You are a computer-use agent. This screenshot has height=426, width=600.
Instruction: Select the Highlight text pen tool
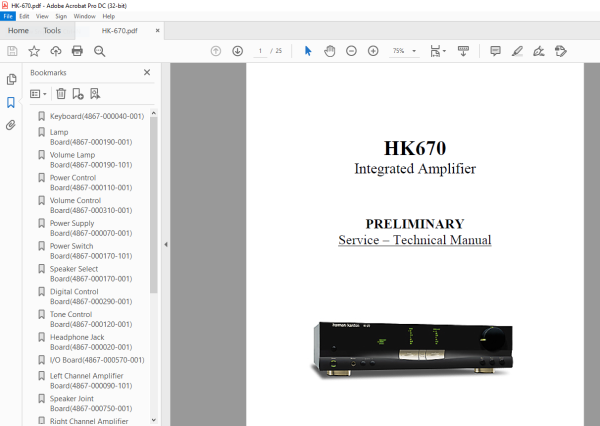pos(517,51)
